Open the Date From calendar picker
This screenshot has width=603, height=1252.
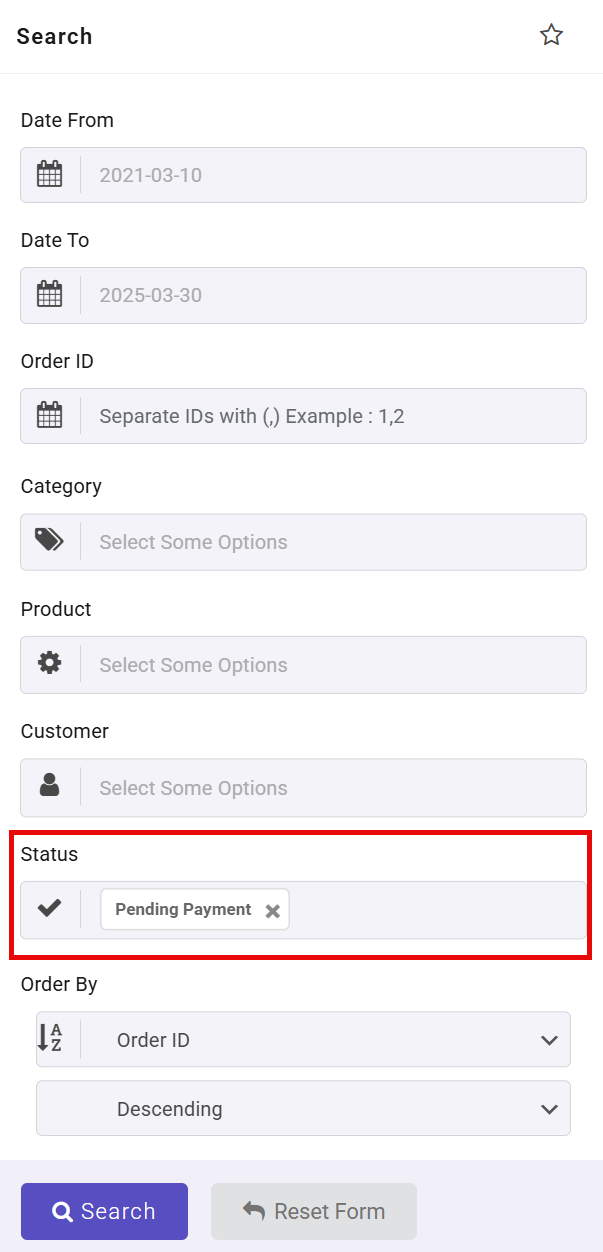(x=49, y=173)
